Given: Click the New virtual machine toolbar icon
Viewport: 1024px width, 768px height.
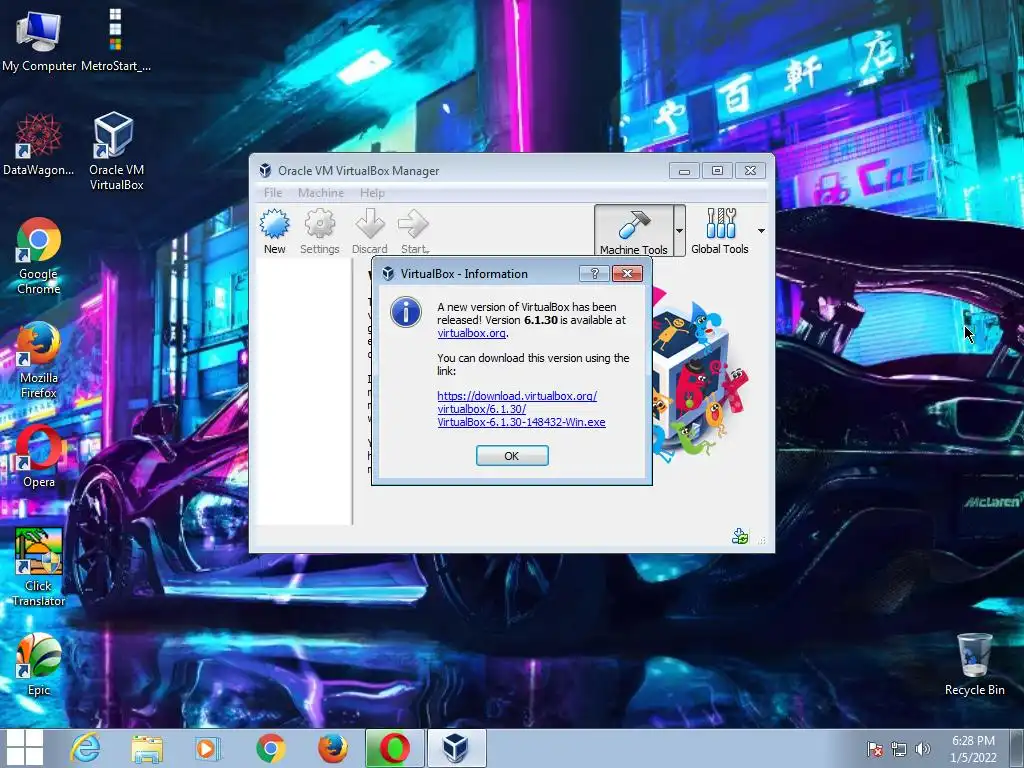Looking at the screenshot, I should [274, 231].
